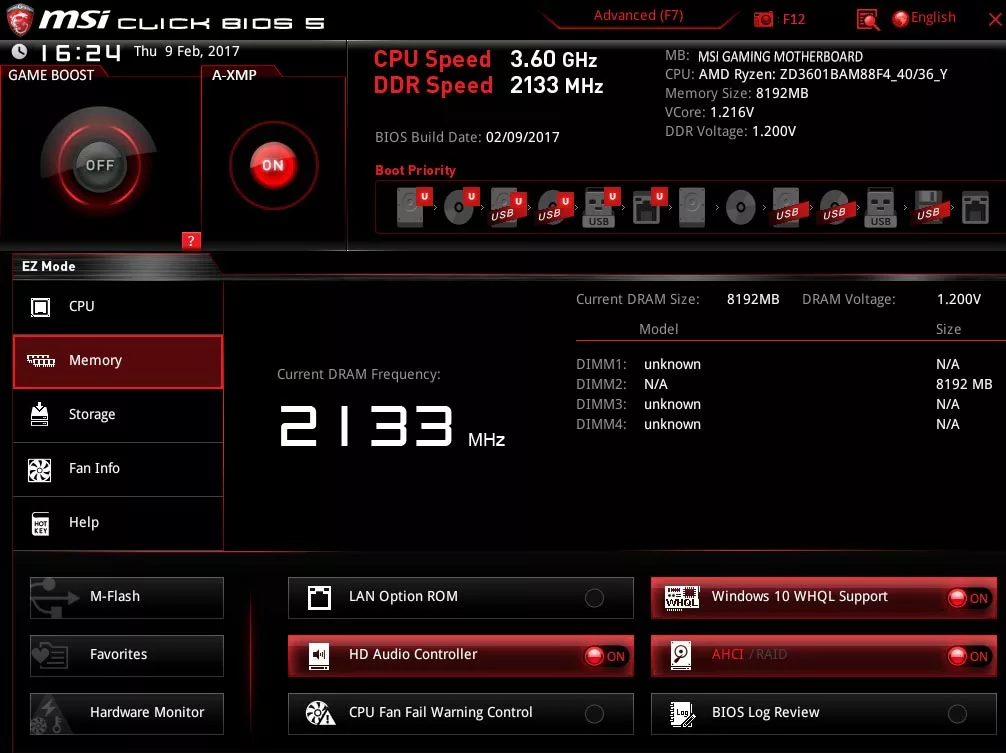Click the F12 screenshot camera icon

coord(764,19)
